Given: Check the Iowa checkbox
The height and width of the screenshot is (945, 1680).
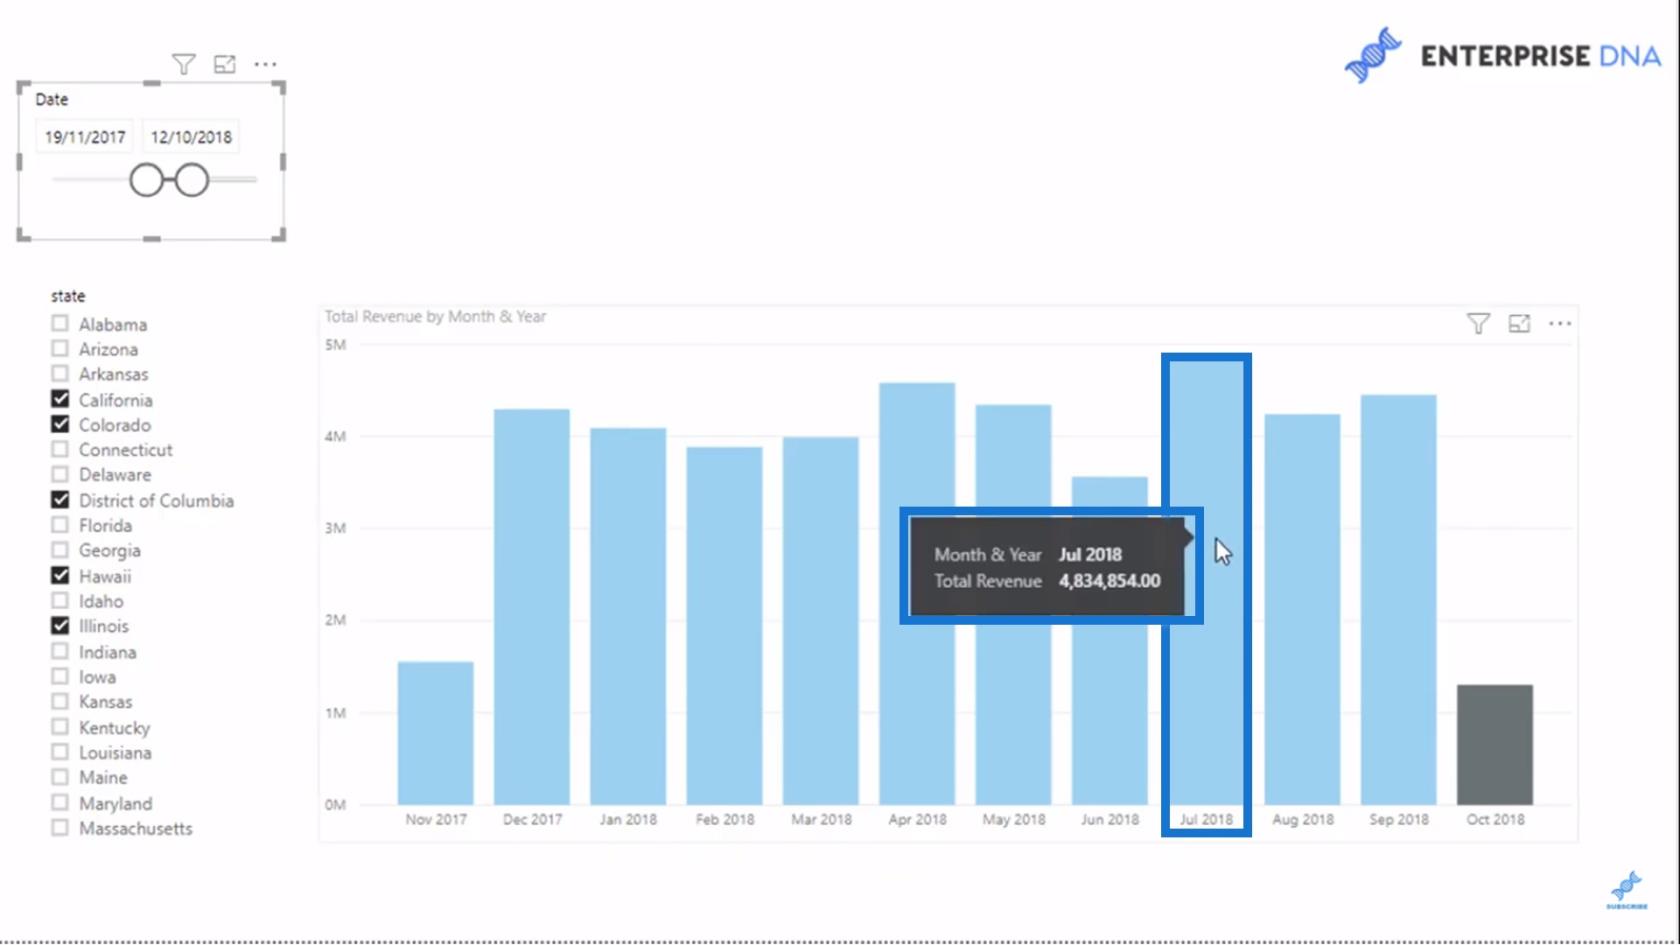Looking at the screenshot, I should 60,676.
